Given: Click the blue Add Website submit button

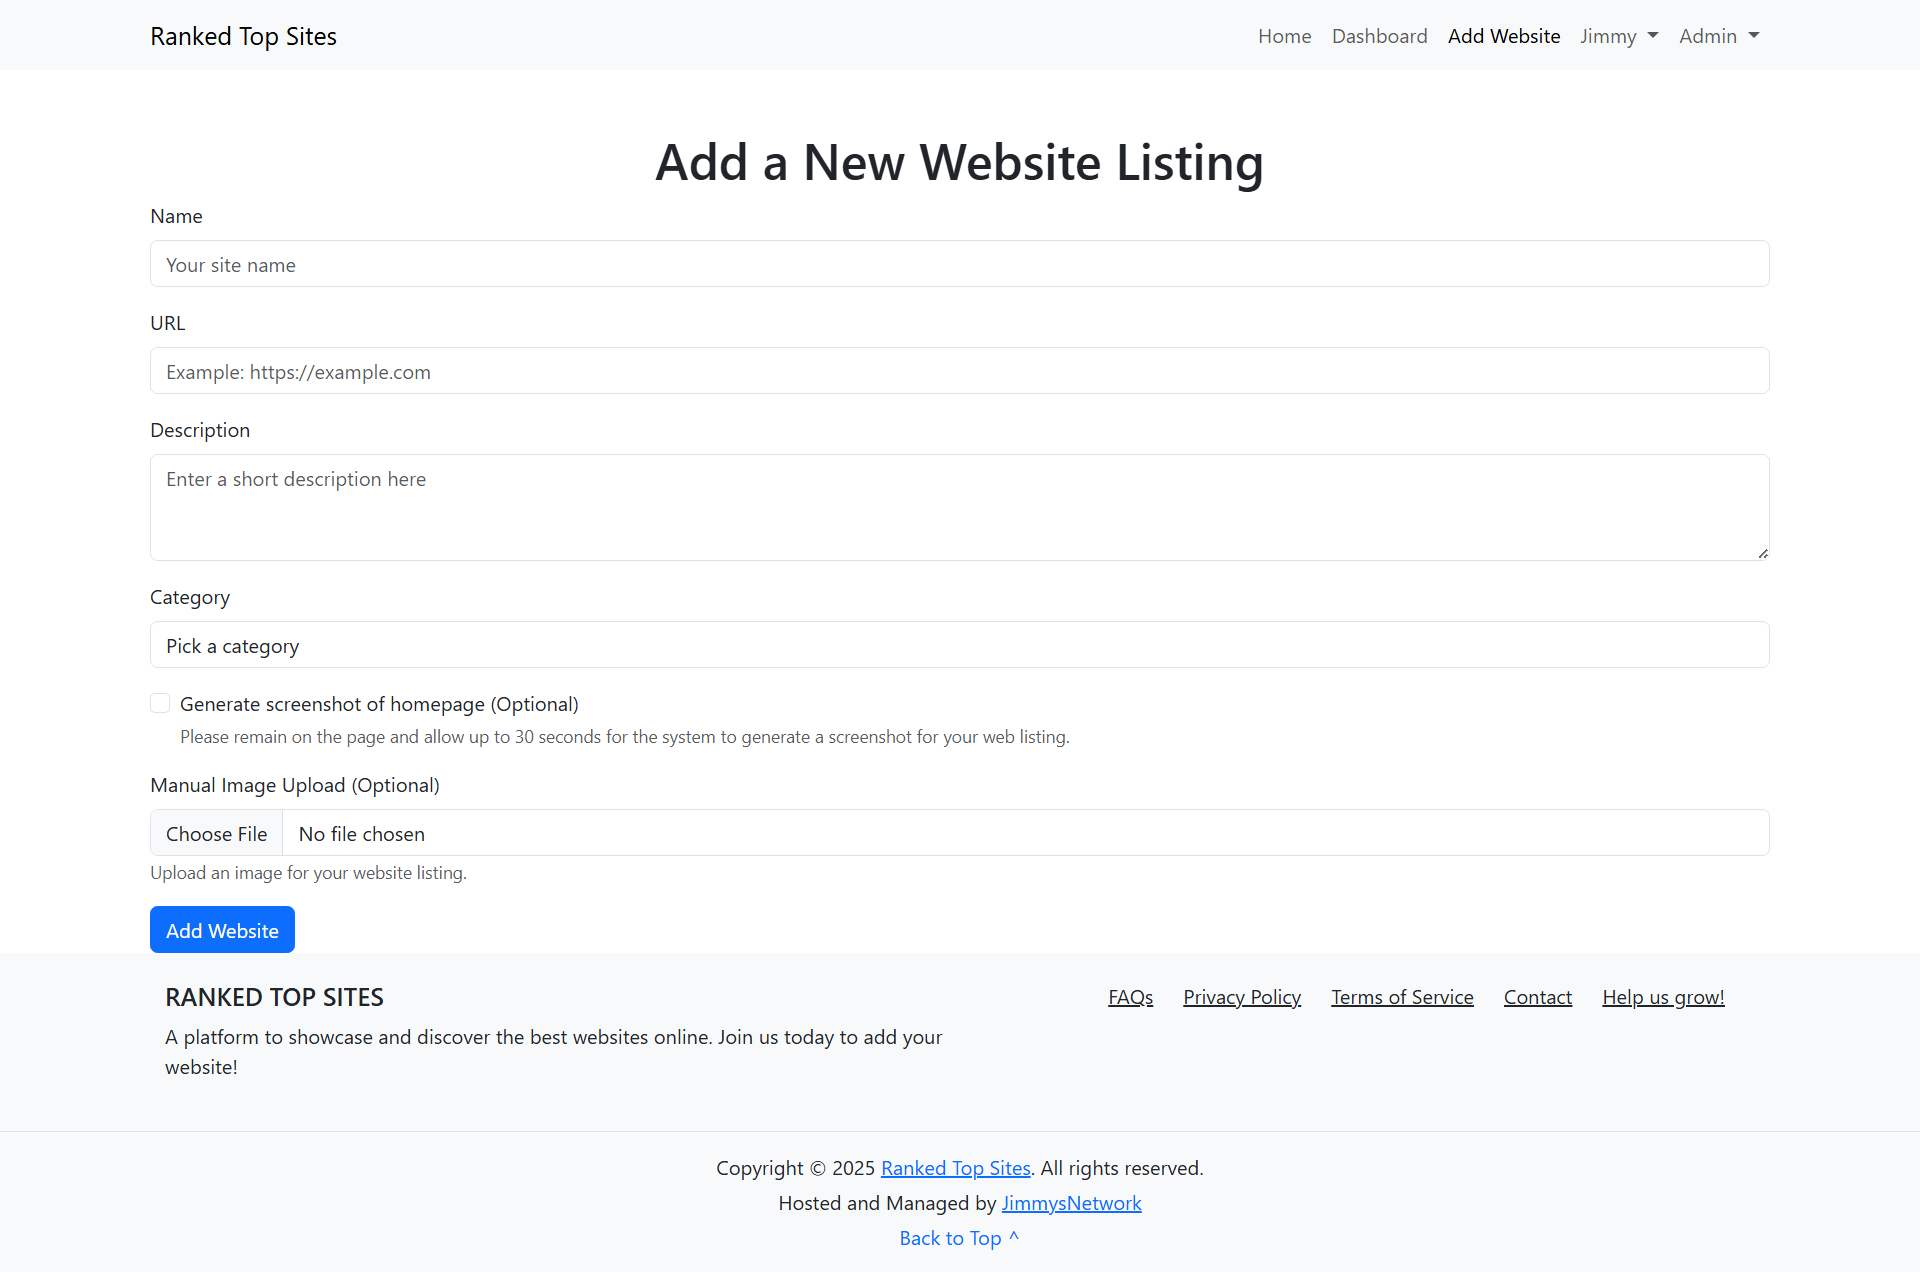Looking at the screenshot, I should click(x=221, y=929).
